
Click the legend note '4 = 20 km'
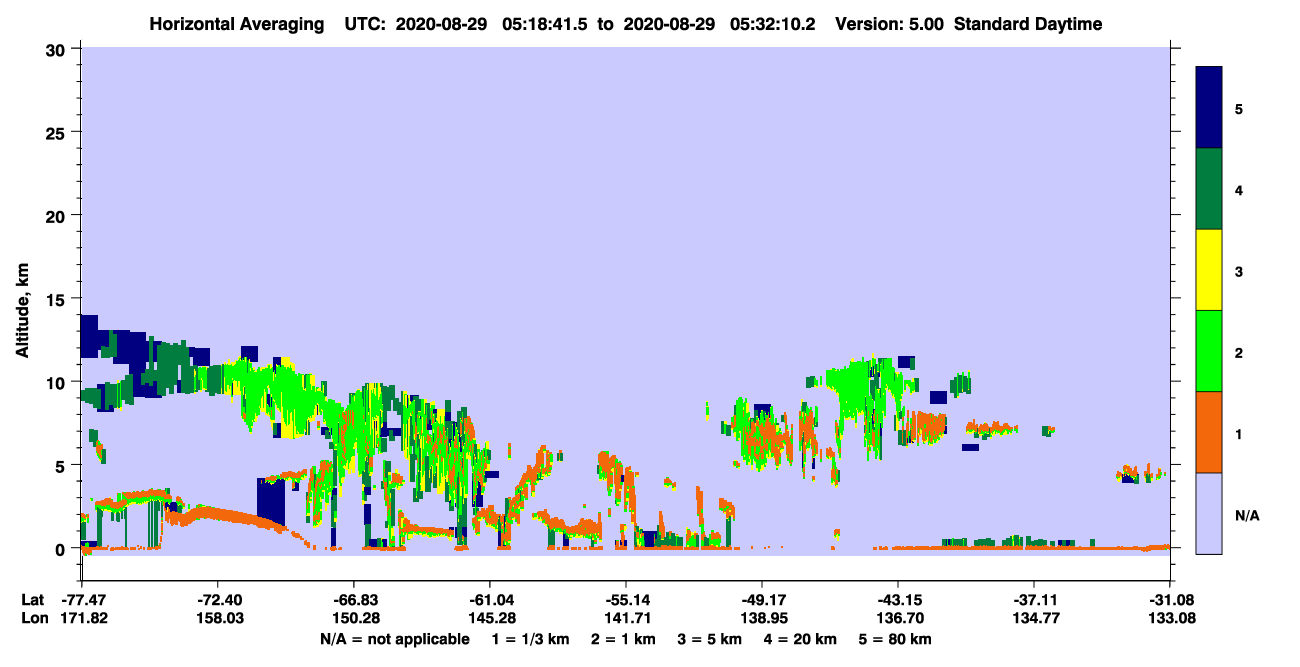[802, 639]
